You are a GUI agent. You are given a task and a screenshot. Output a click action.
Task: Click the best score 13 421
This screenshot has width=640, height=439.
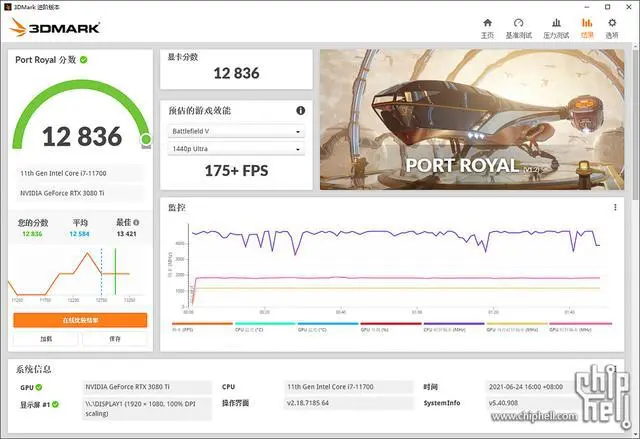(x=127, y=234)
